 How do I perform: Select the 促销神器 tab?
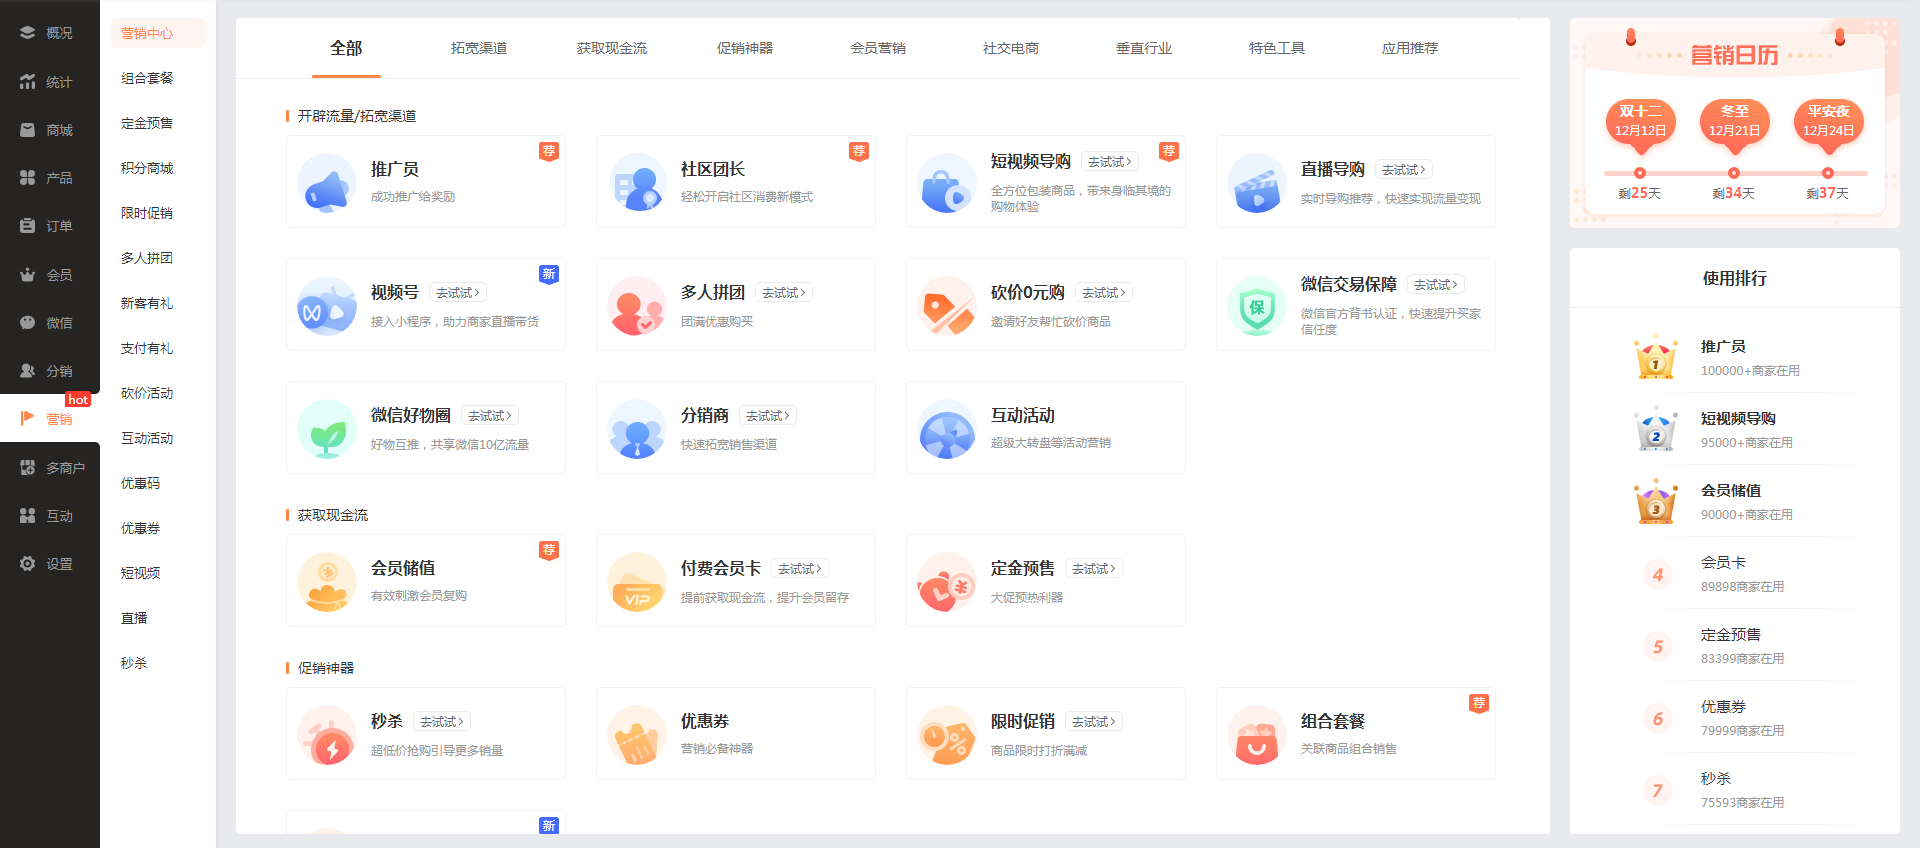click(745, 48)
